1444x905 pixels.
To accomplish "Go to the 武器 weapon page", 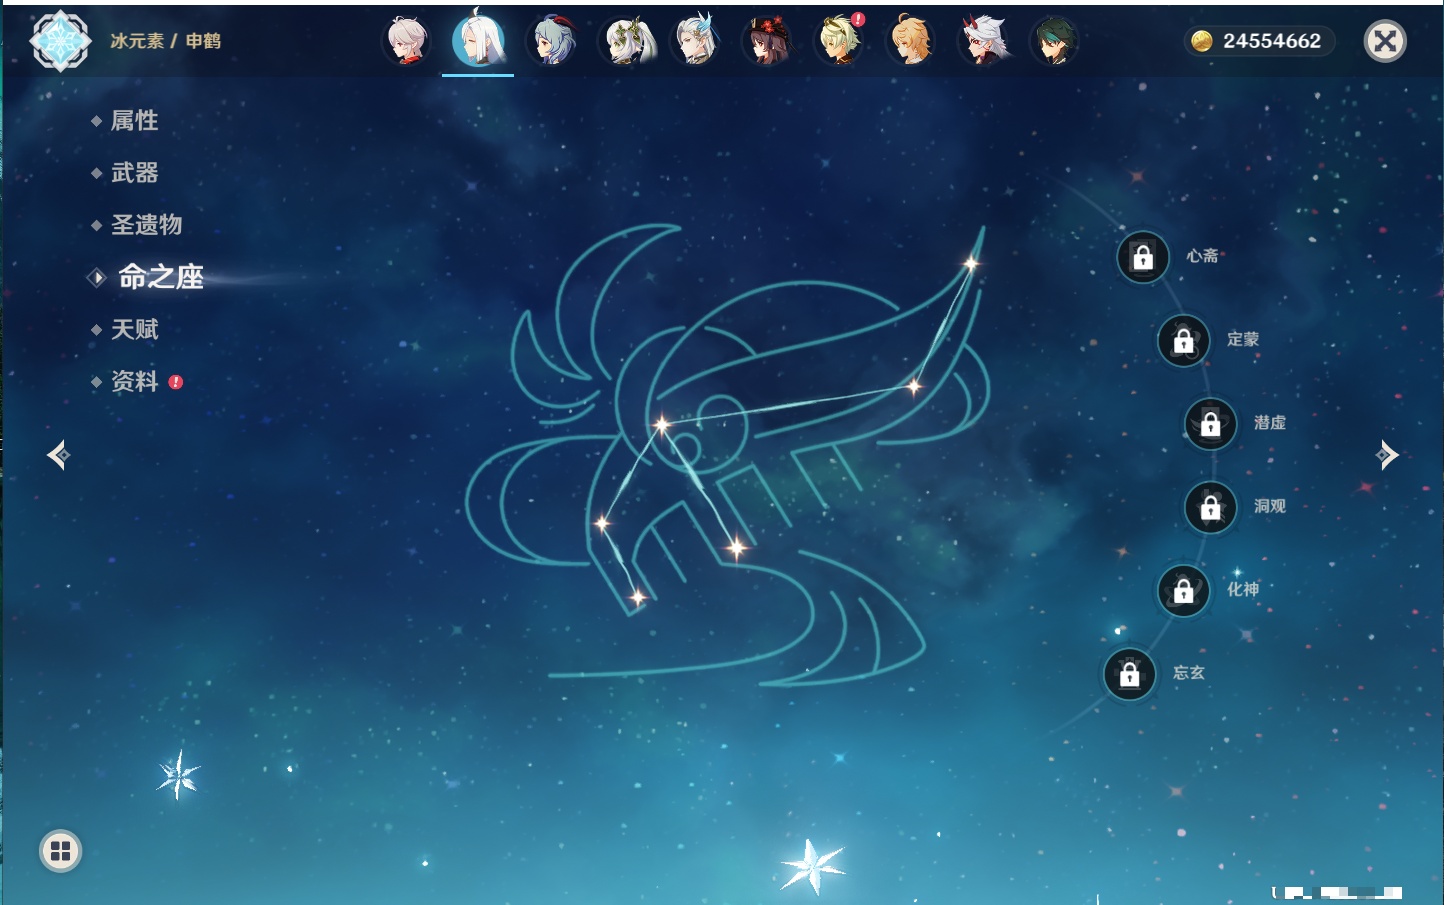I will (x=134, y=173).
